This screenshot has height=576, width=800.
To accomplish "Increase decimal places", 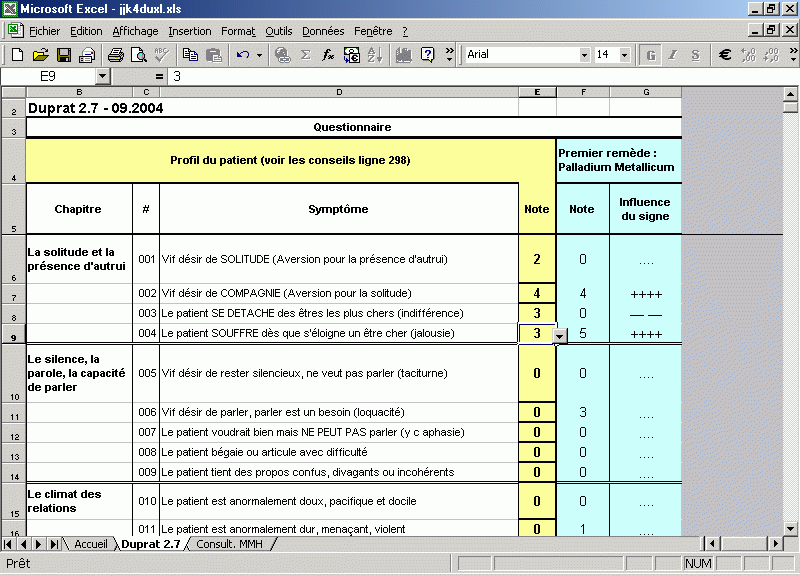I will tap(748, 55).
